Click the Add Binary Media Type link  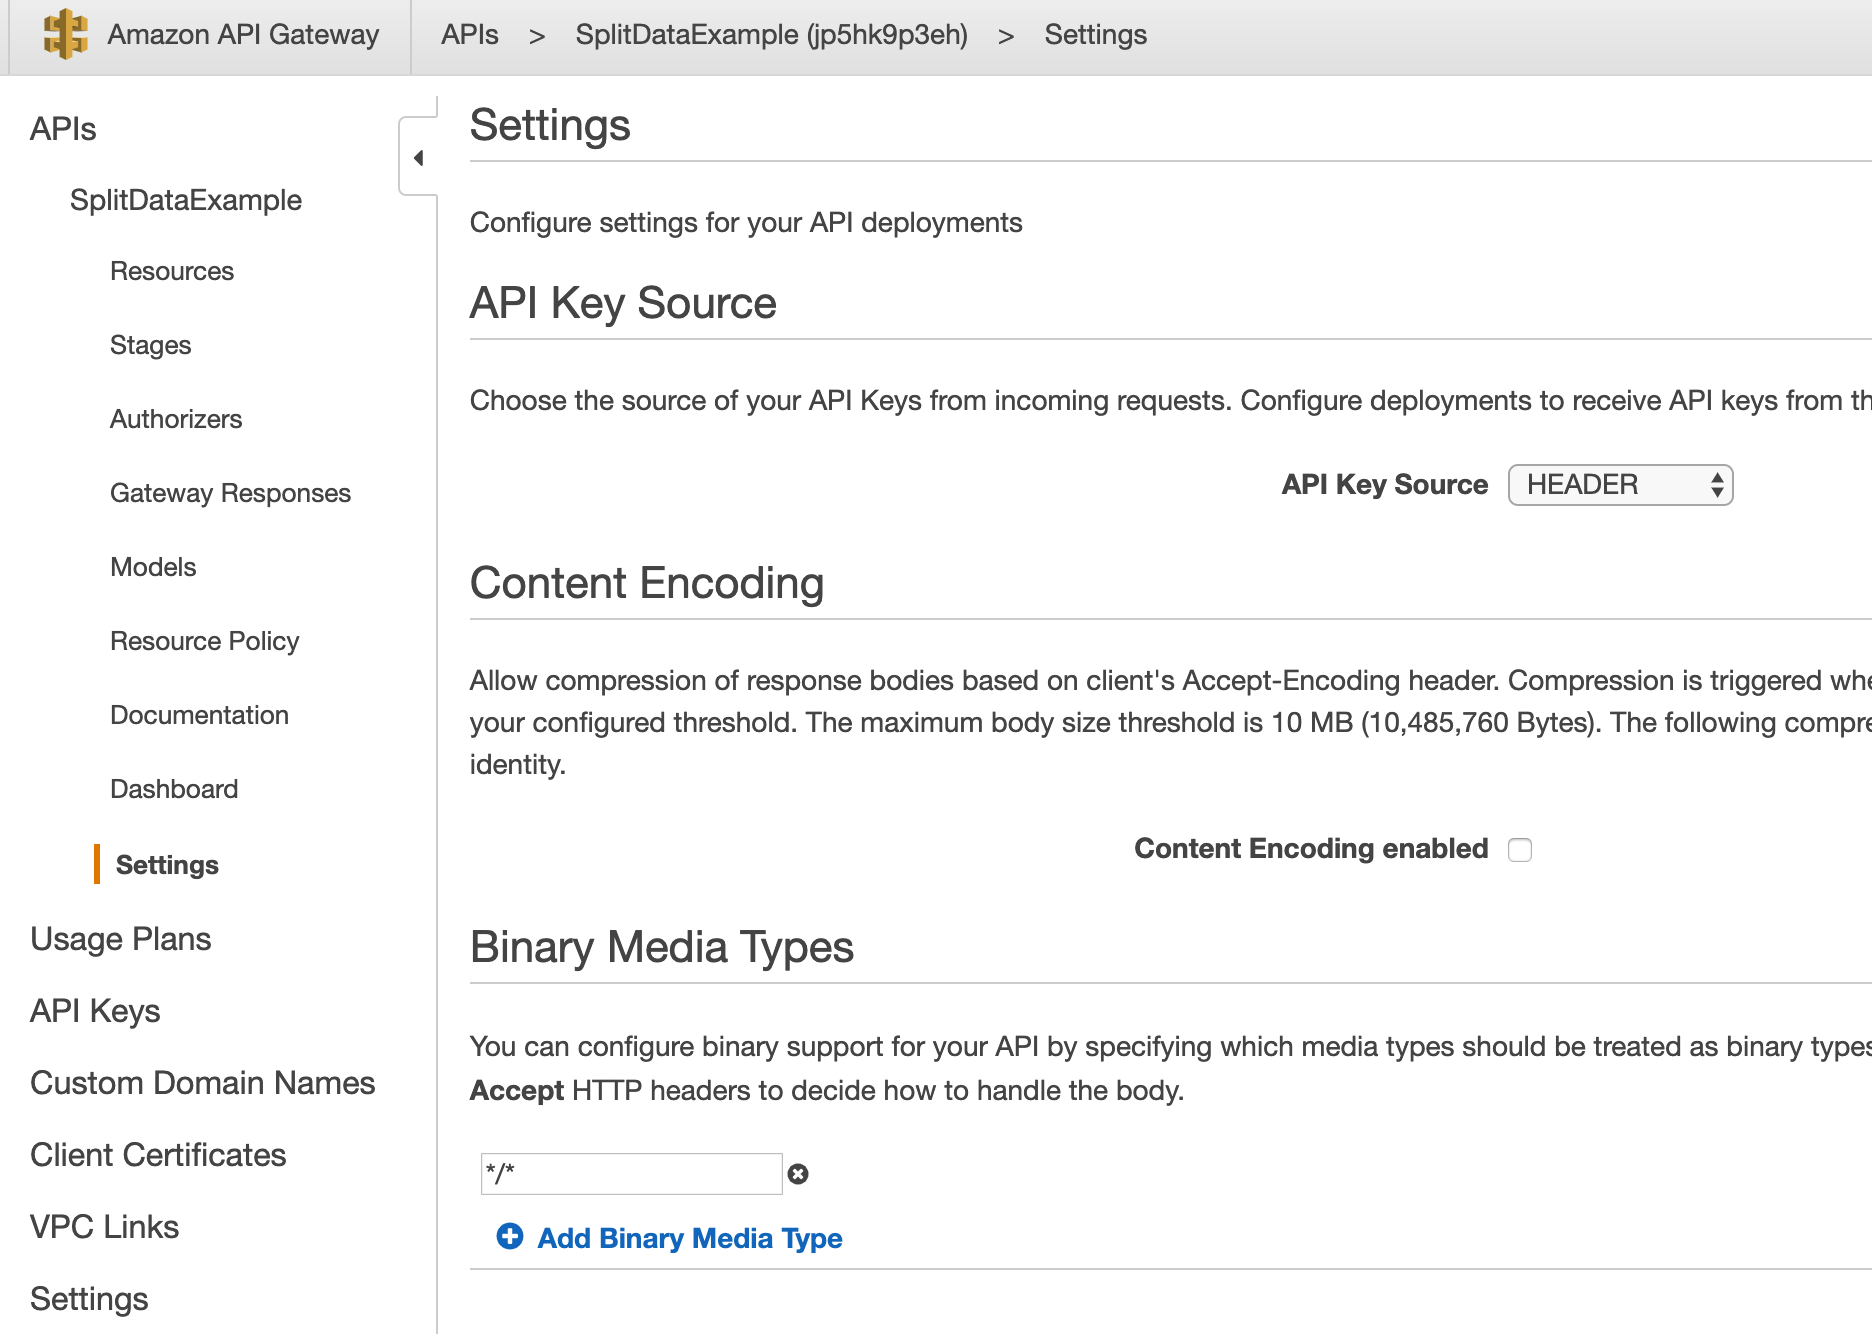[689, 1238]
